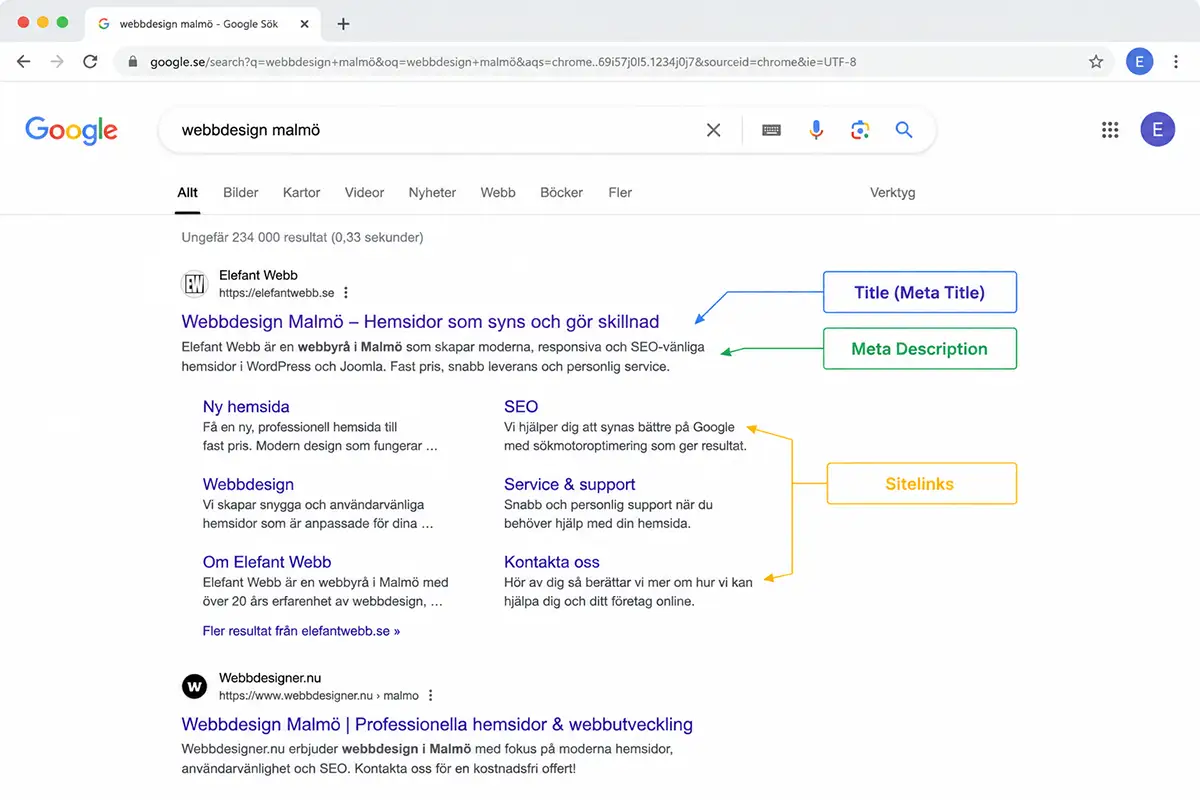This screenshot has width=1200, height=800.
Task: Open 'Webbdesign Malmö – Hemsidor som syns' result
Action: pyautogui.click(x=420, y=322)
